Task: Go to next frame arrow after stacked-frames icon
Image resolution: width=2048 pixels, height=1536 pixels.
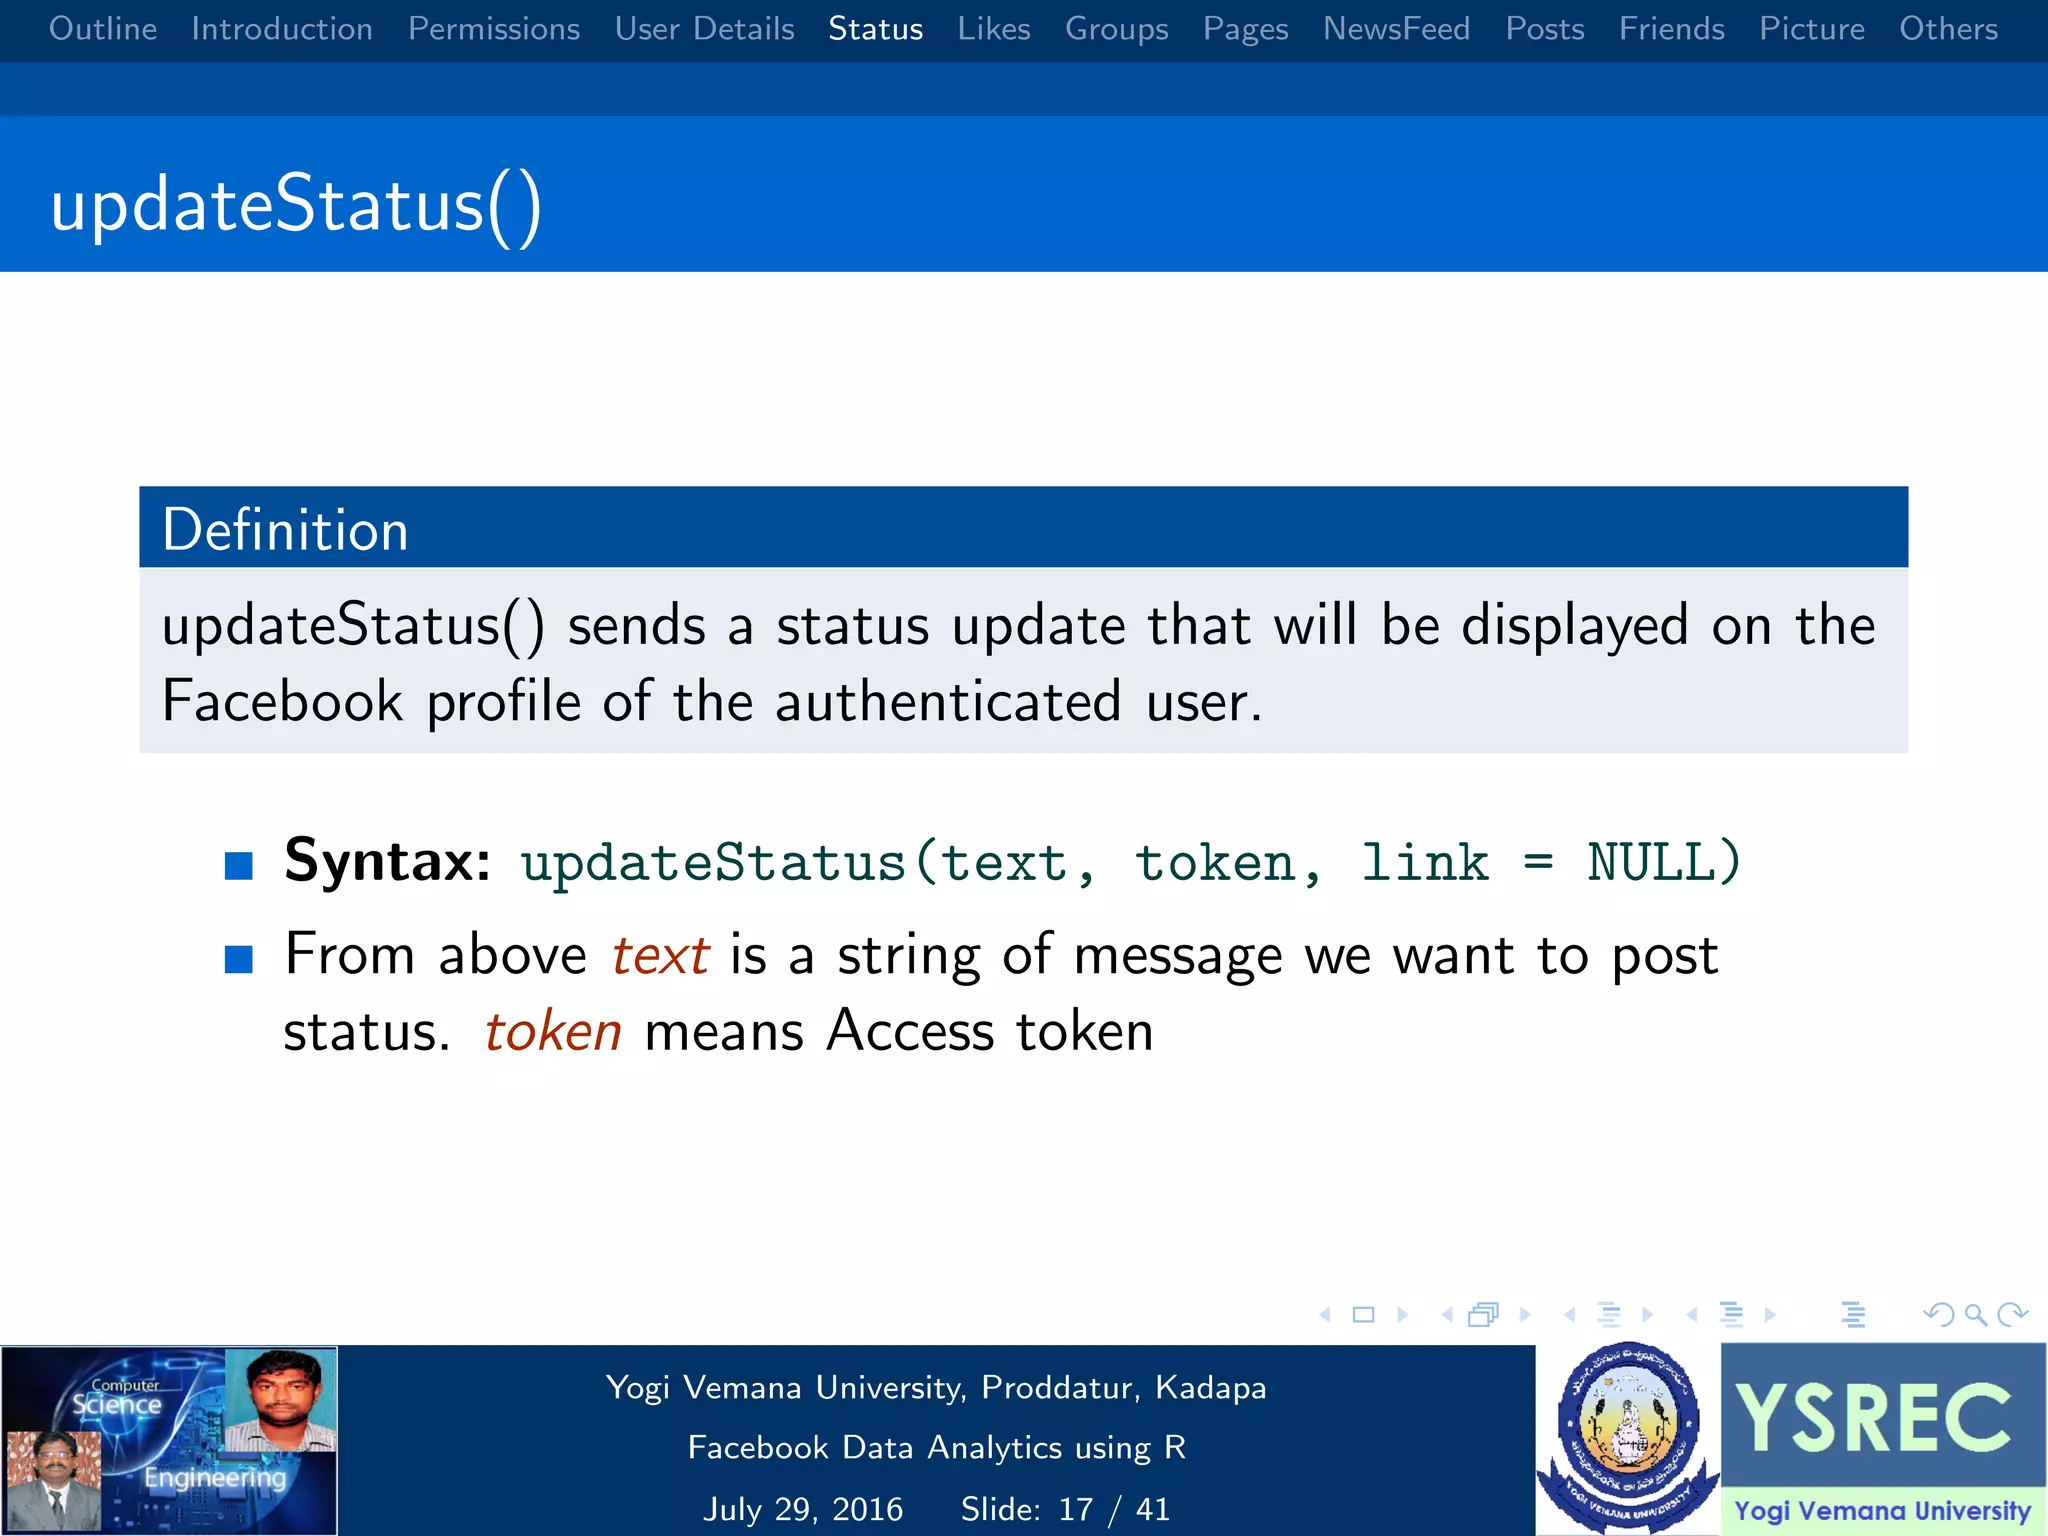Action: tap(1525, 1315)
